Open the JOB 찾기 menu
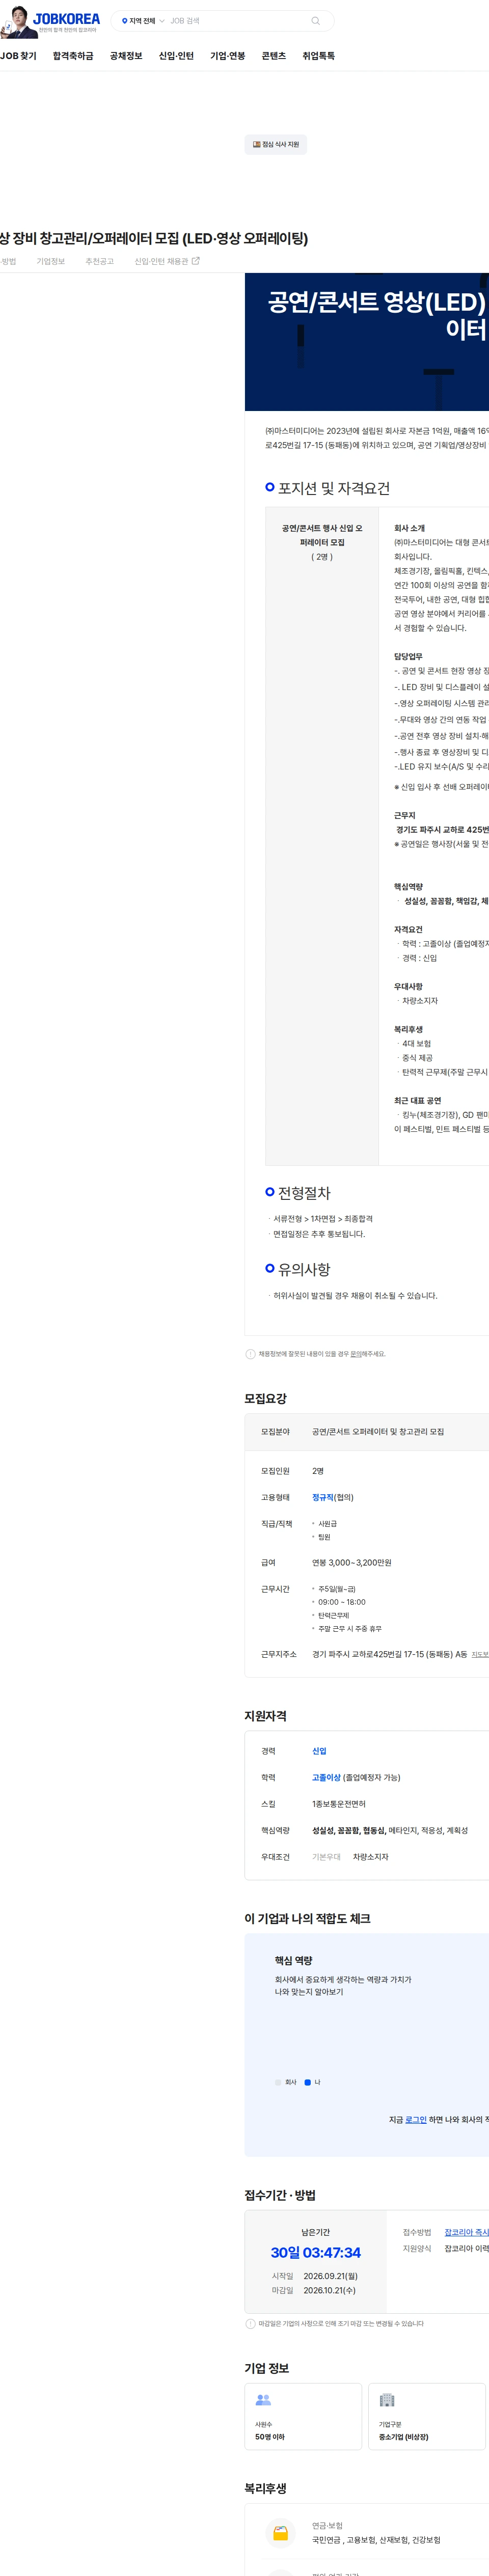489x2576 pixels. coord(18,56)
